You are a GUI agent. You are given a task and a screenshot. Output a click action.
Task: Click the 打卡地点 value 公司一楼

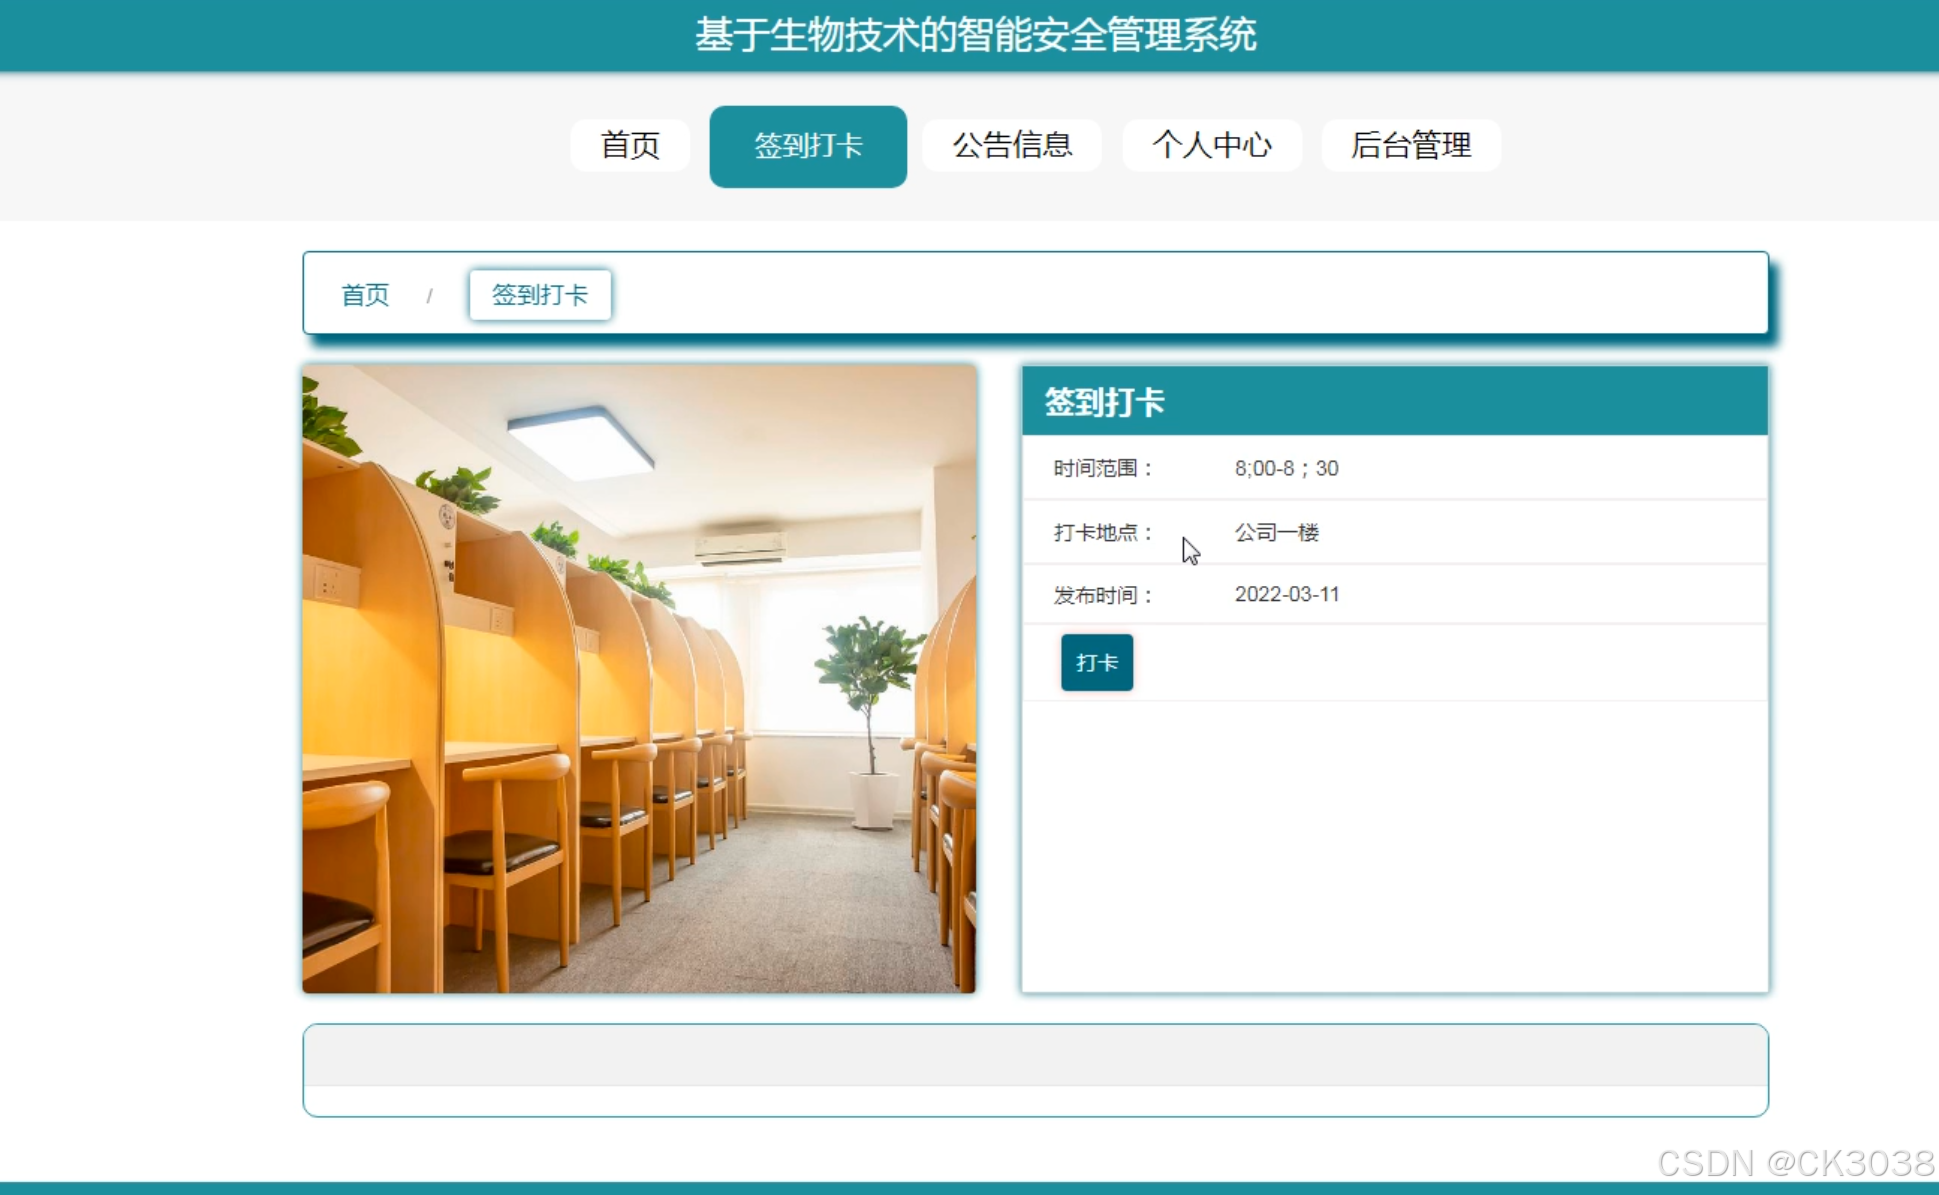point(1277,532)
